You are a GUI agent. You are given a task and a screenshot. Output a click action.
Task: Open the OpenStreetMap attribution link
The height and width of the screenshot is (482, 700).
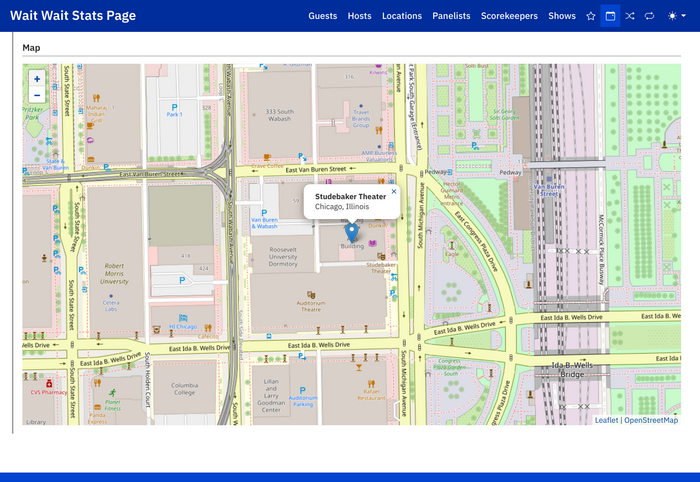pos(651,420)
